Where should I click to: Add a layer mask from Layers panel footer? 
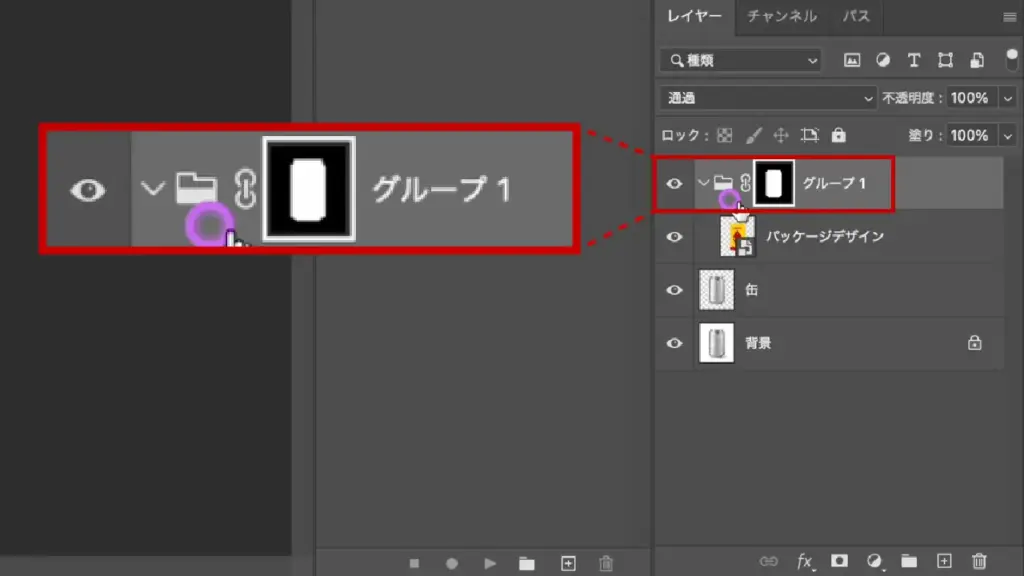click(x=840, y=561)
